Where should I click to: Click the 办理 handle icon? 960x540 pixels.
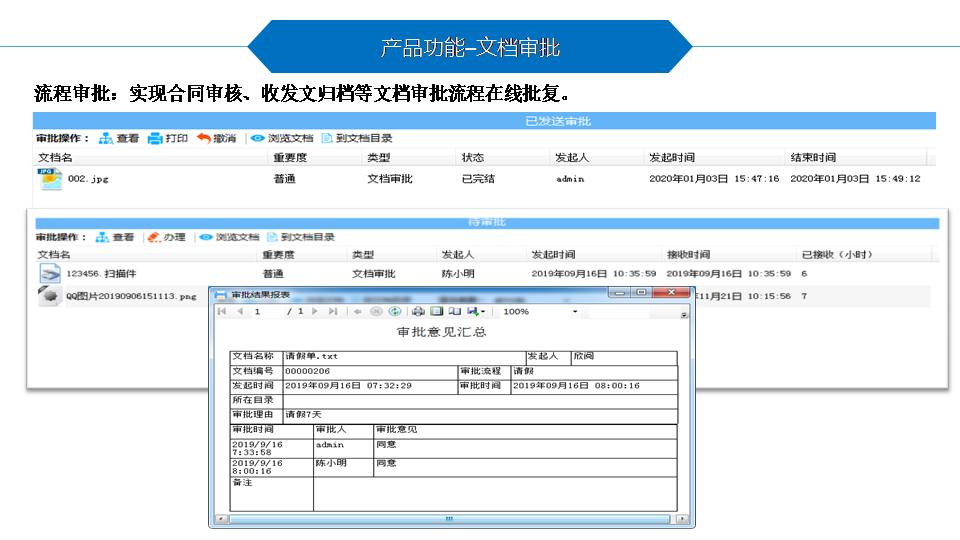[154, 237]
